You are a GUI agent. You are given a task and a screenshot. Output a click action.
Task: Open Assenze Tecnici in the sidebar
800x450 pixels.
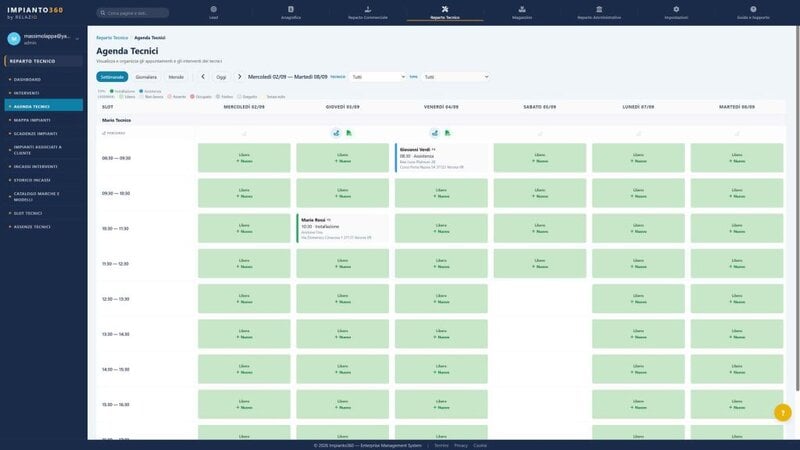point(43,227)
